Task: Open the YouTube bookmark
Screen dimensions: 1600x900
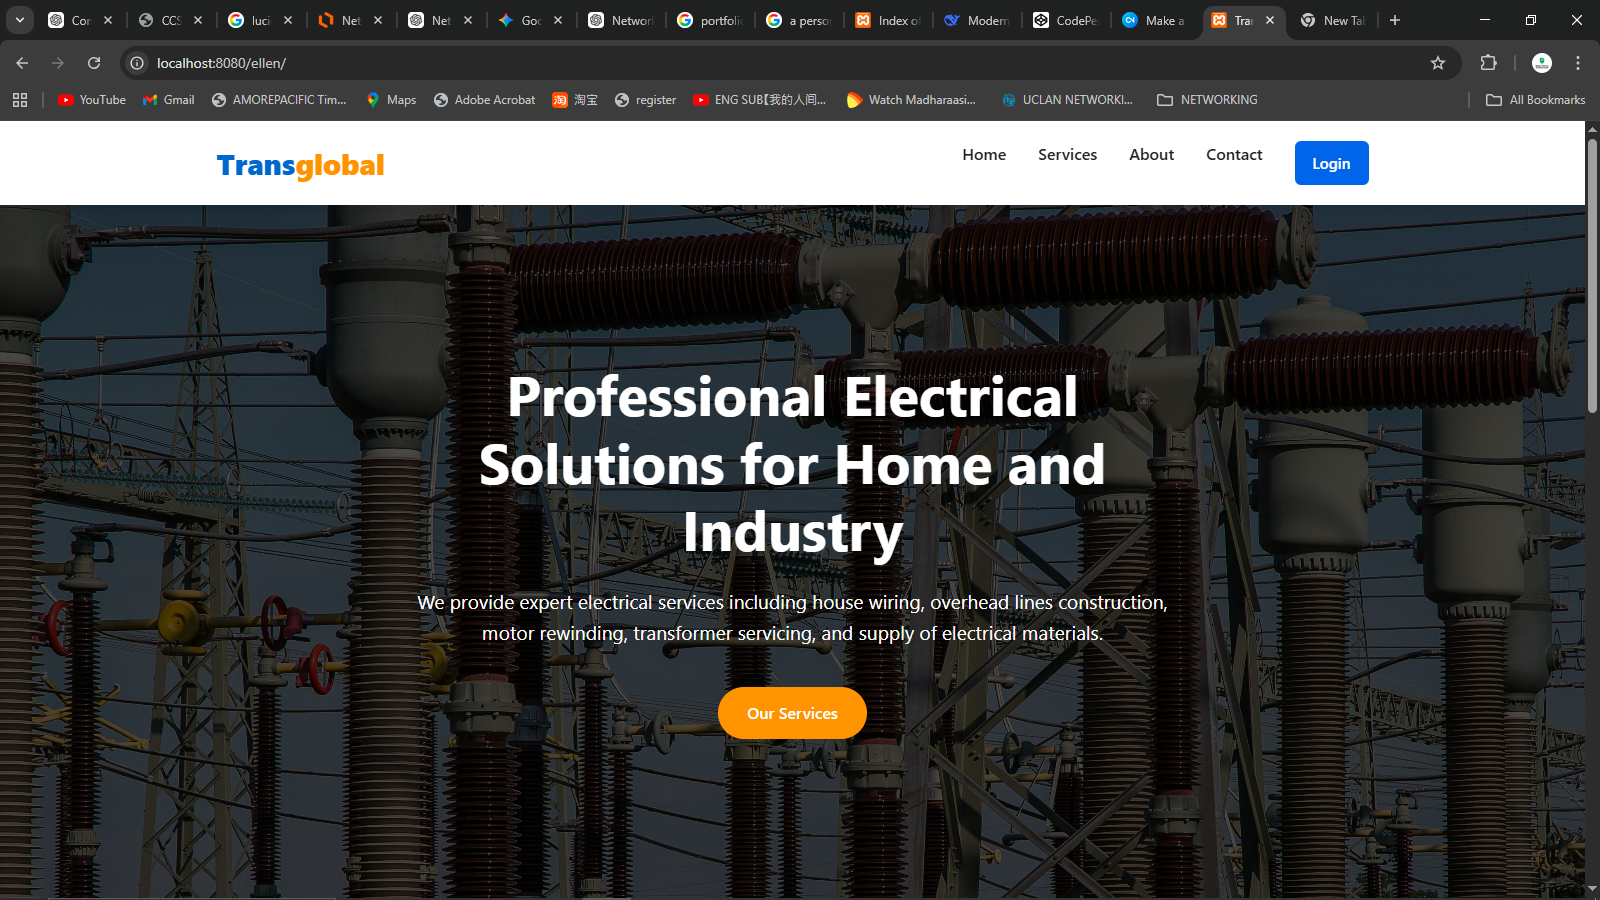Action: click(92, 100)
